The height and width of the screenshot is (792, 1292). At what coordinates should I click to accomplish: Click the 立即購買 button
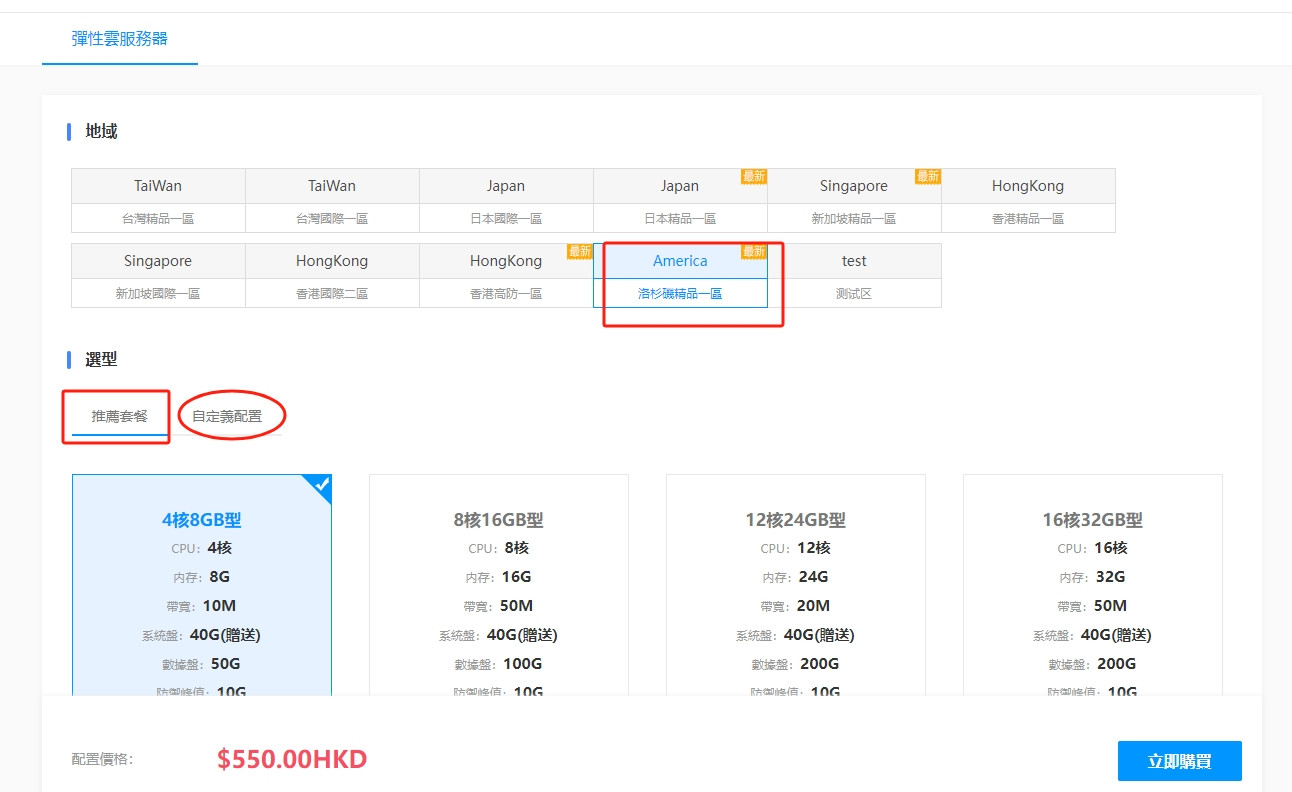[1180, 761]
